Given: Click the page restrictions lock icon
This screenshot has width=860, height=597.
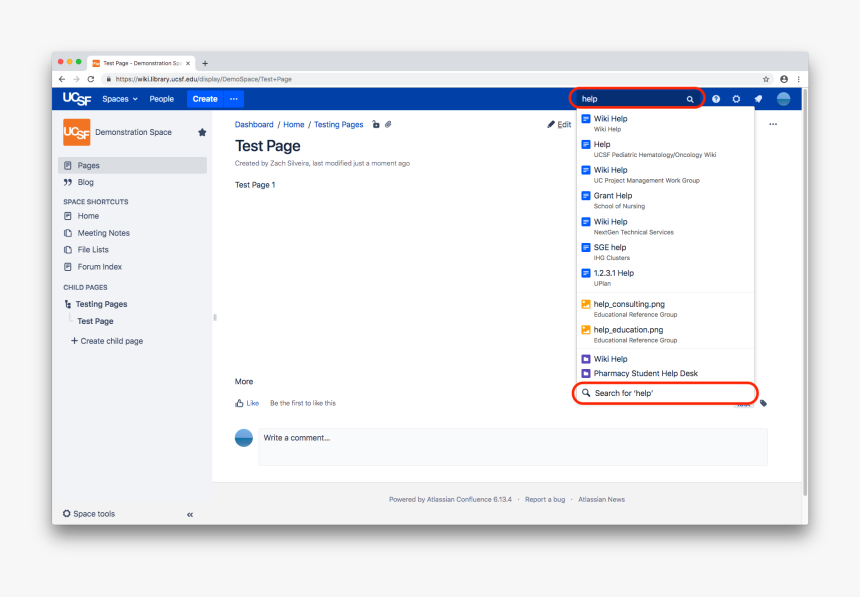Looking at the screenshot, I should pyautogui.click(x=376, y=125).
